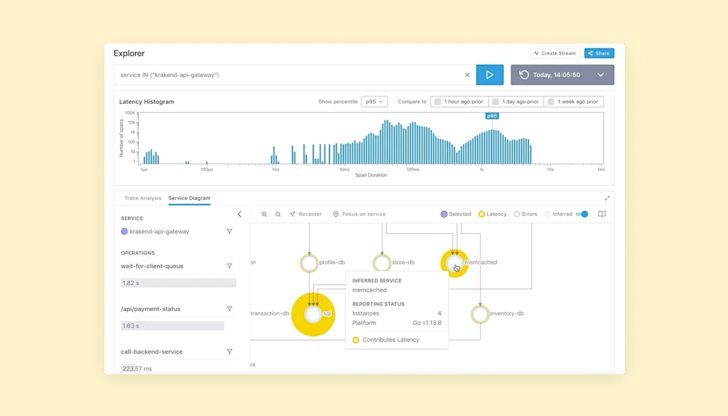
Task: Filter by krakend-api-gateway service funnel icon
Action: click(229, 231)
